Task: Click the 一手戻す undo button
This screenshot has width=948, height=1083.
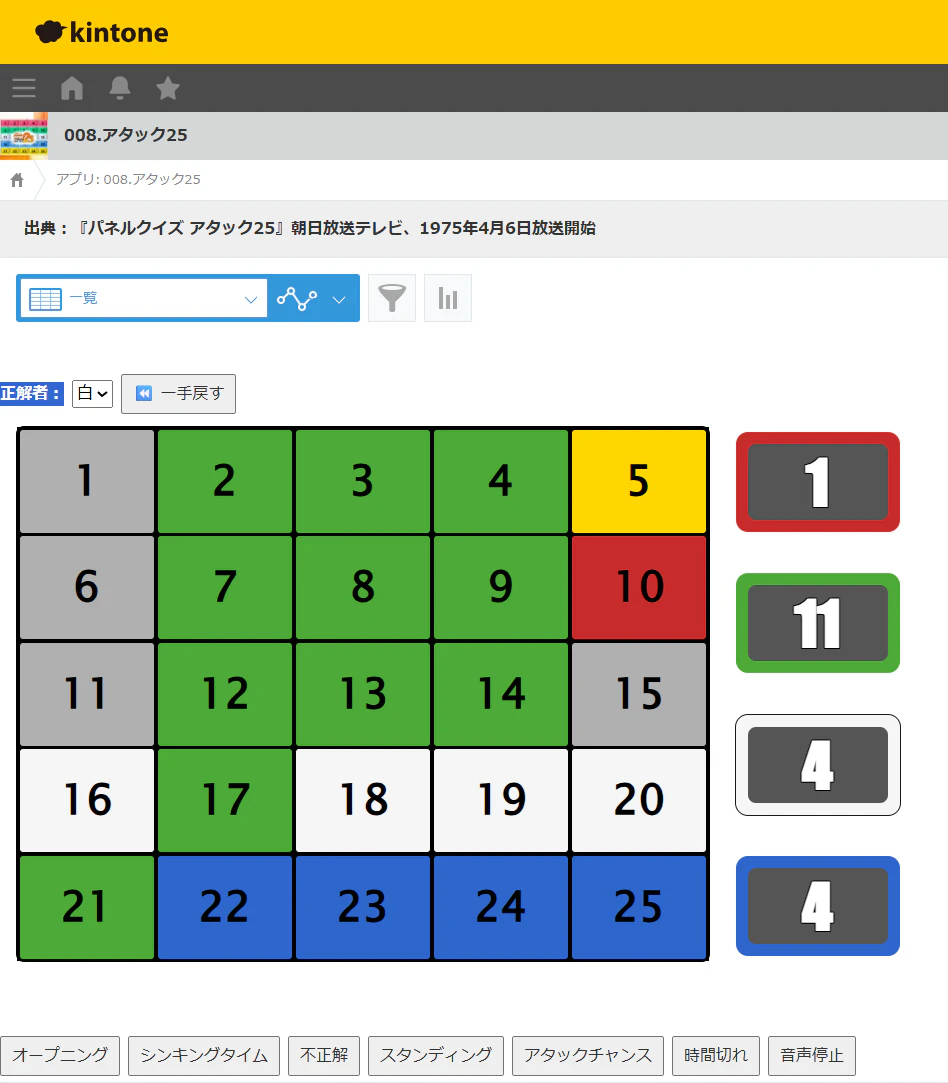Action: (178, 394)
